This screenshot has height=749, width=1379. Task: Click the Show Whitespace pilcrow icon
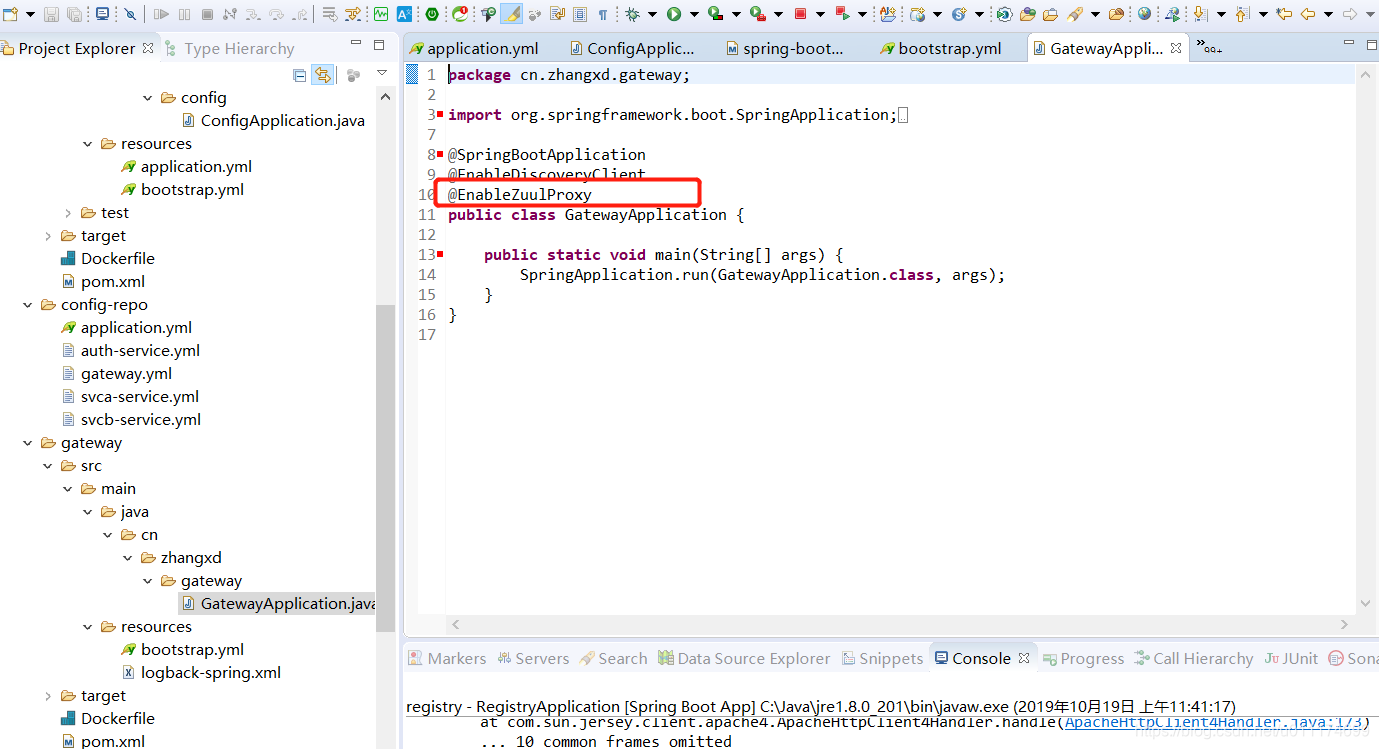click(x=602, y=14)
